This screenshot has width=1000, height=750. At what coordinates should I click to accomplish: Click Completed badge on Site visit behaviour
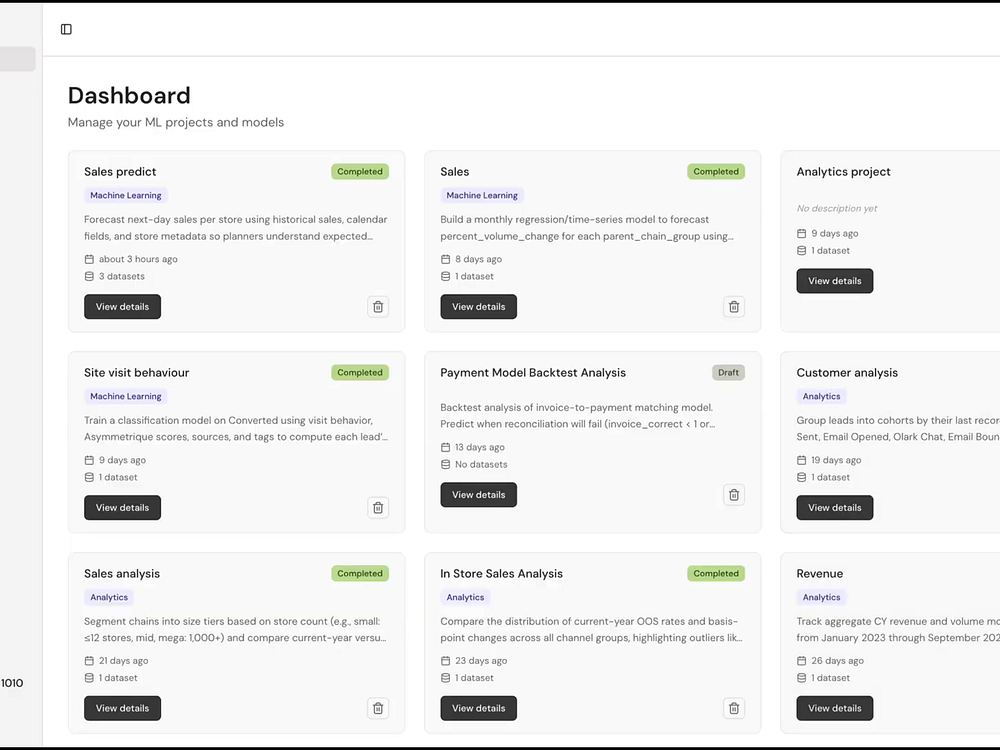coord(360,373)
